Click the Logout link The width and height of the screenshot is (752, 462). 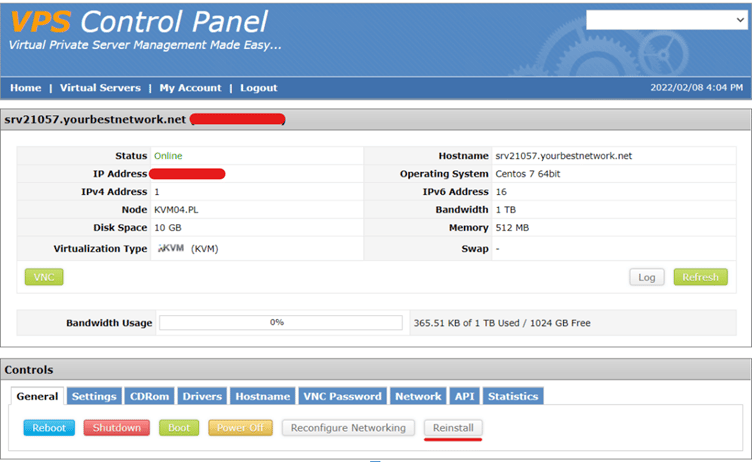click(x=258, y=88)
